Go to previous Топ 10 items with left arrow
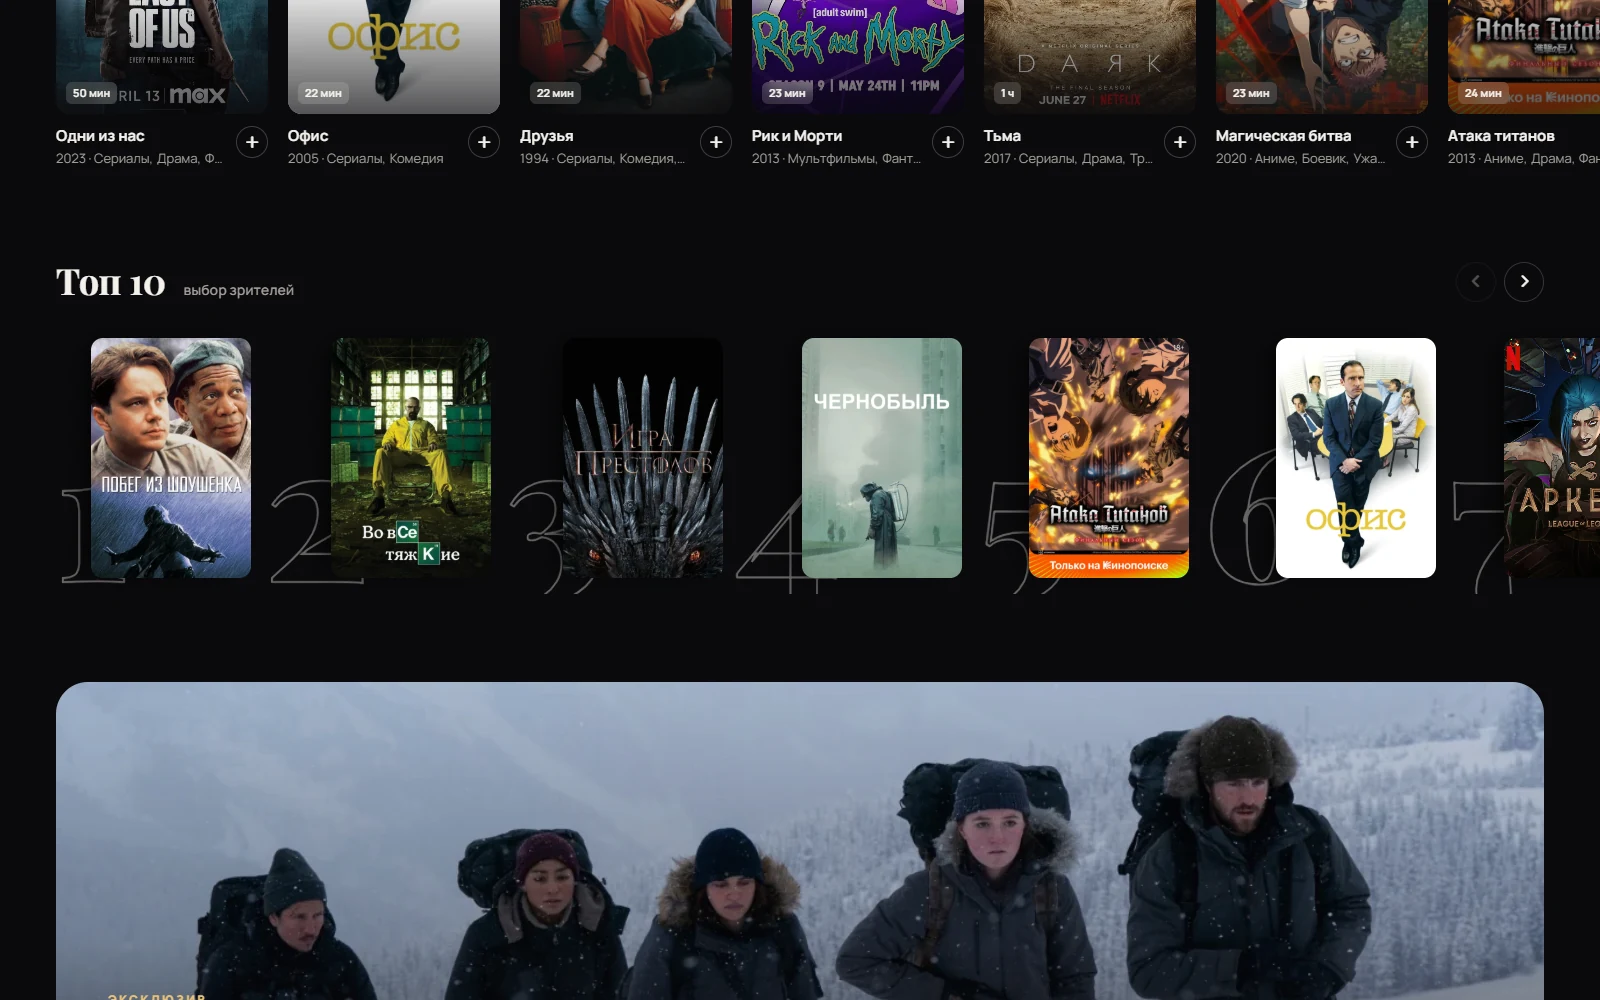 (x=1475, y=282)
